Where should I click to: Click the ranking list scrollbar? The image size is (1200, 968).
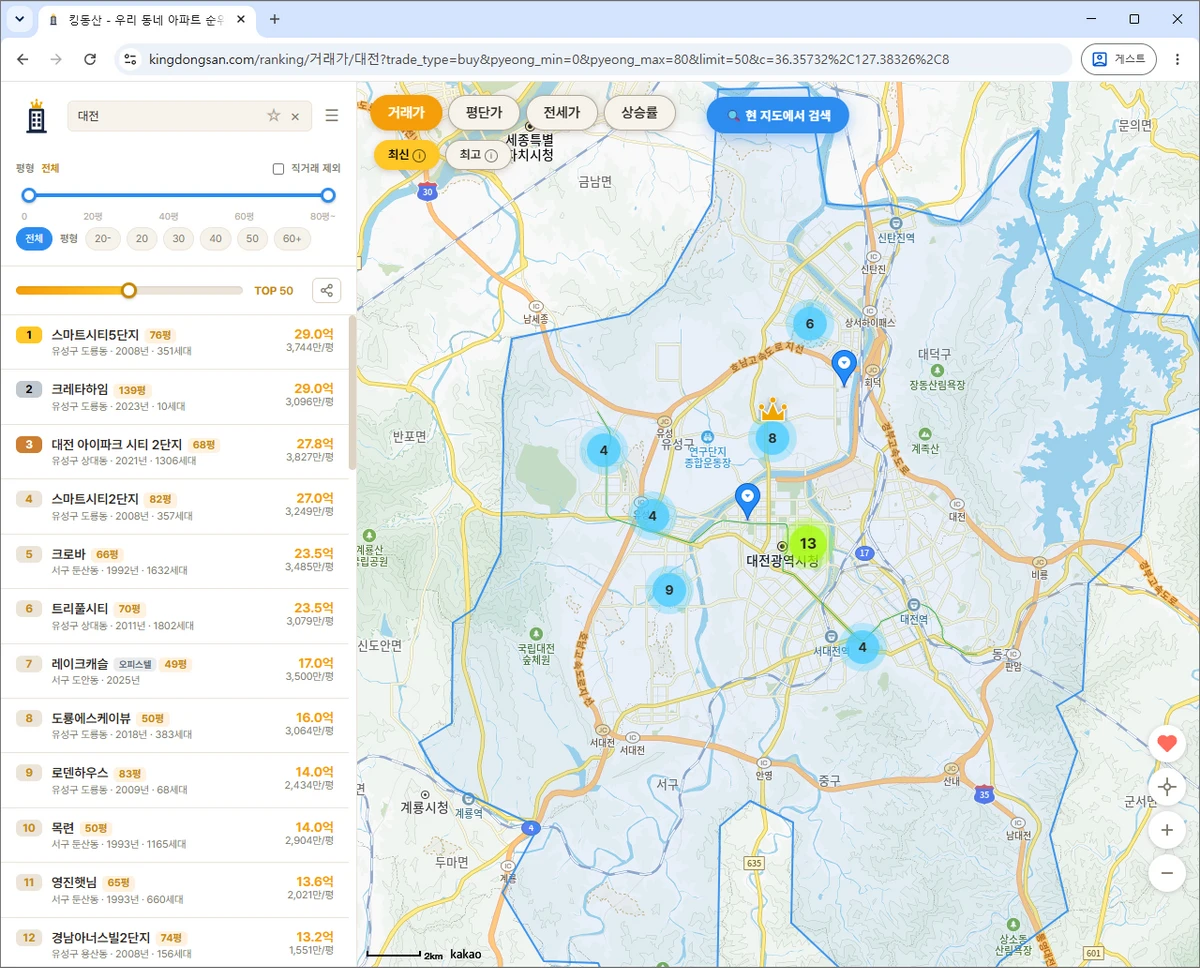click(x=352, y=393)
